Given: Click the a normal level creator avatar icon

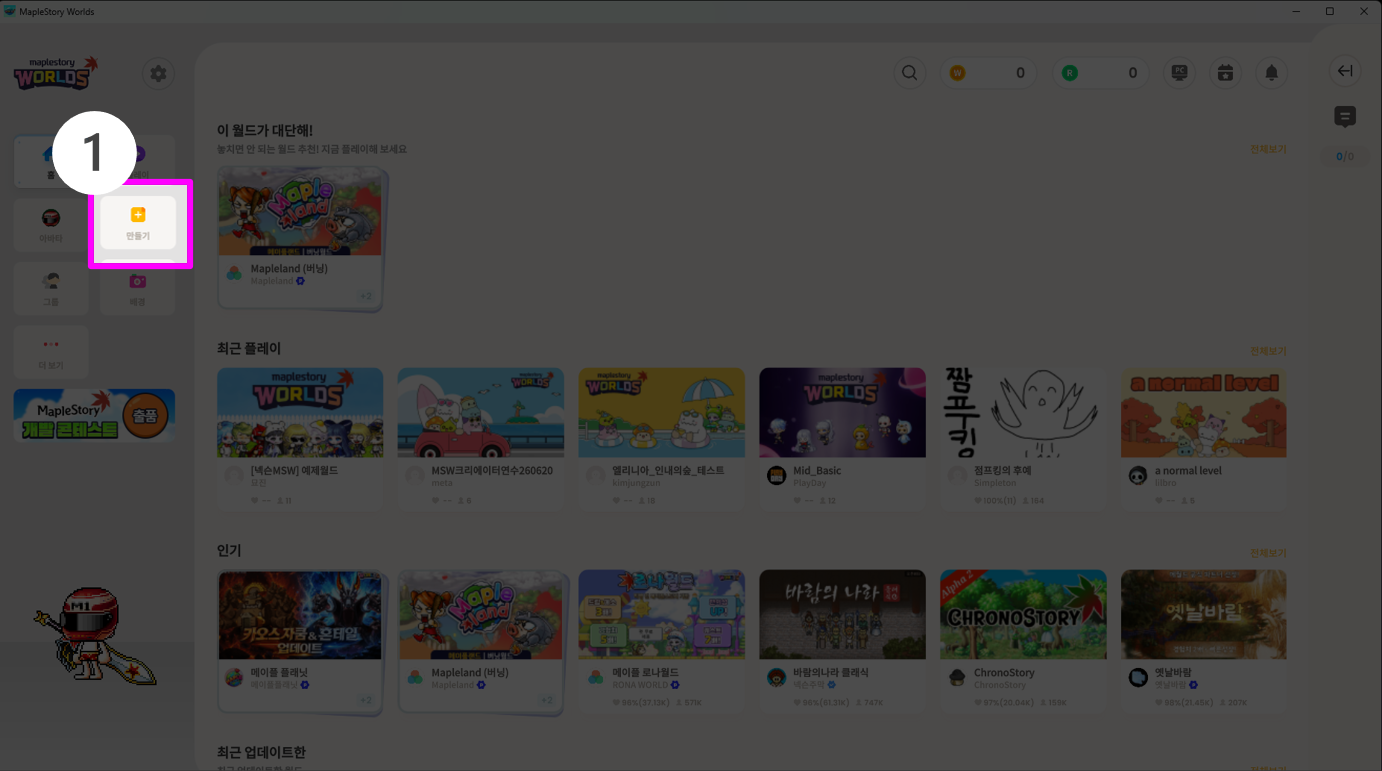Looking at the screenshot, I should point(1138,476).
